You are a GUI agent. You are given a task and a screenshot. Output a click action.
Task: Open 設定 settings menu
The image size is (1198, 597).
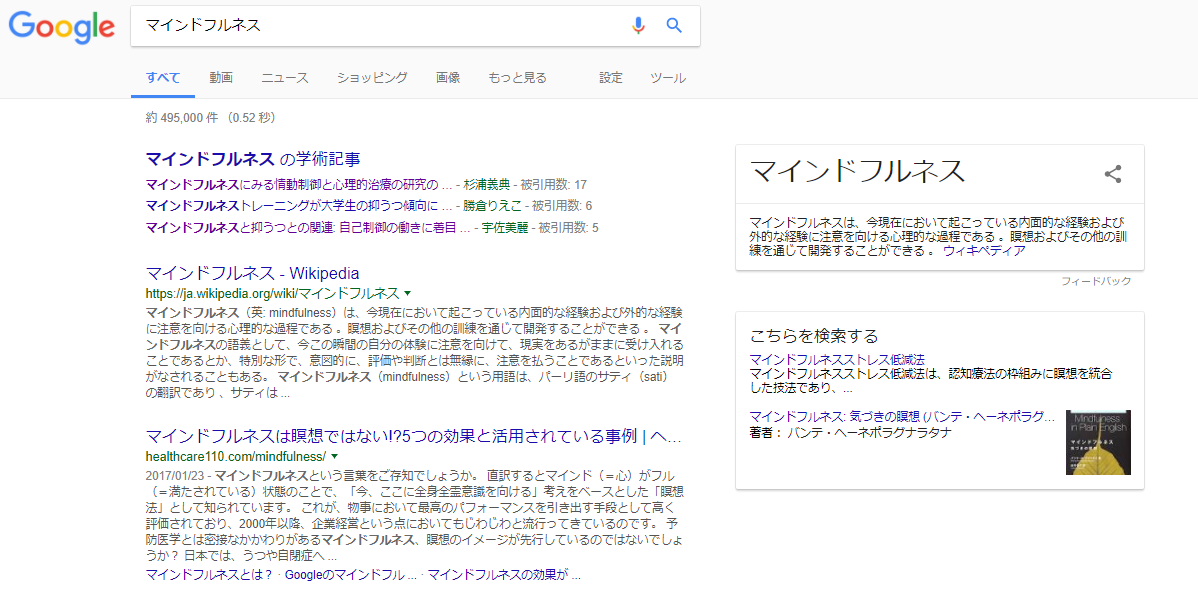(x=610, y=77)
